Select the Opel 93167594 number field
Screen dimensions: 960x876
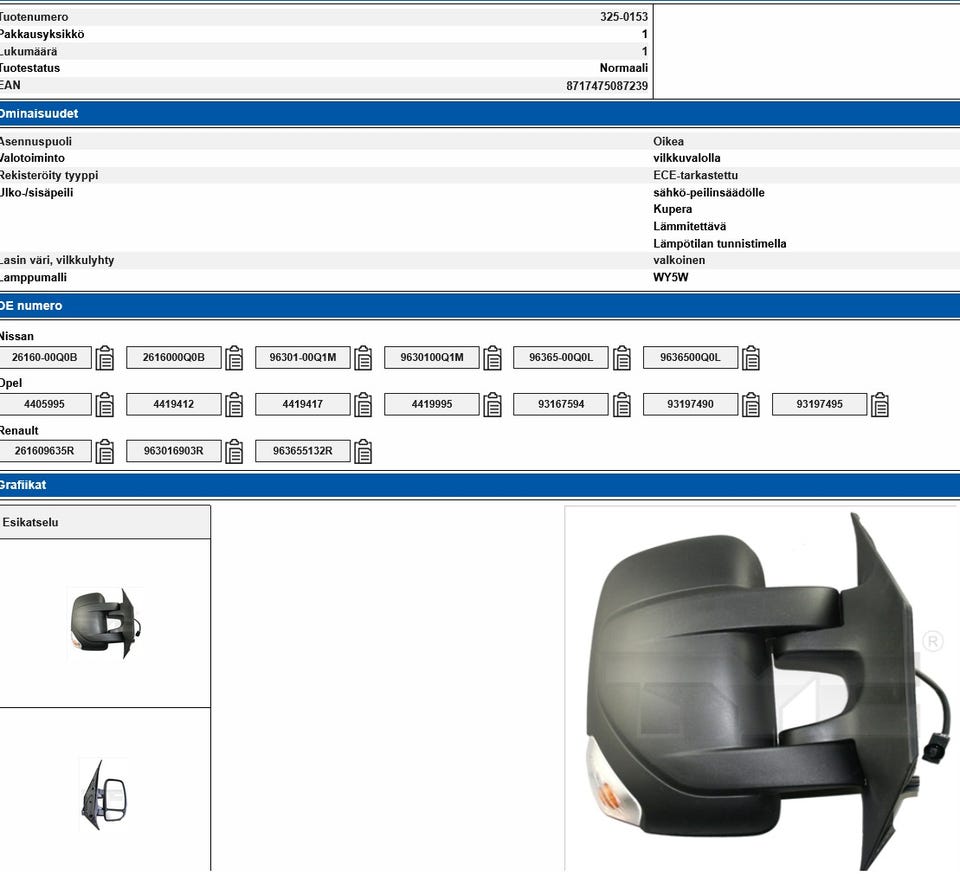561,404
